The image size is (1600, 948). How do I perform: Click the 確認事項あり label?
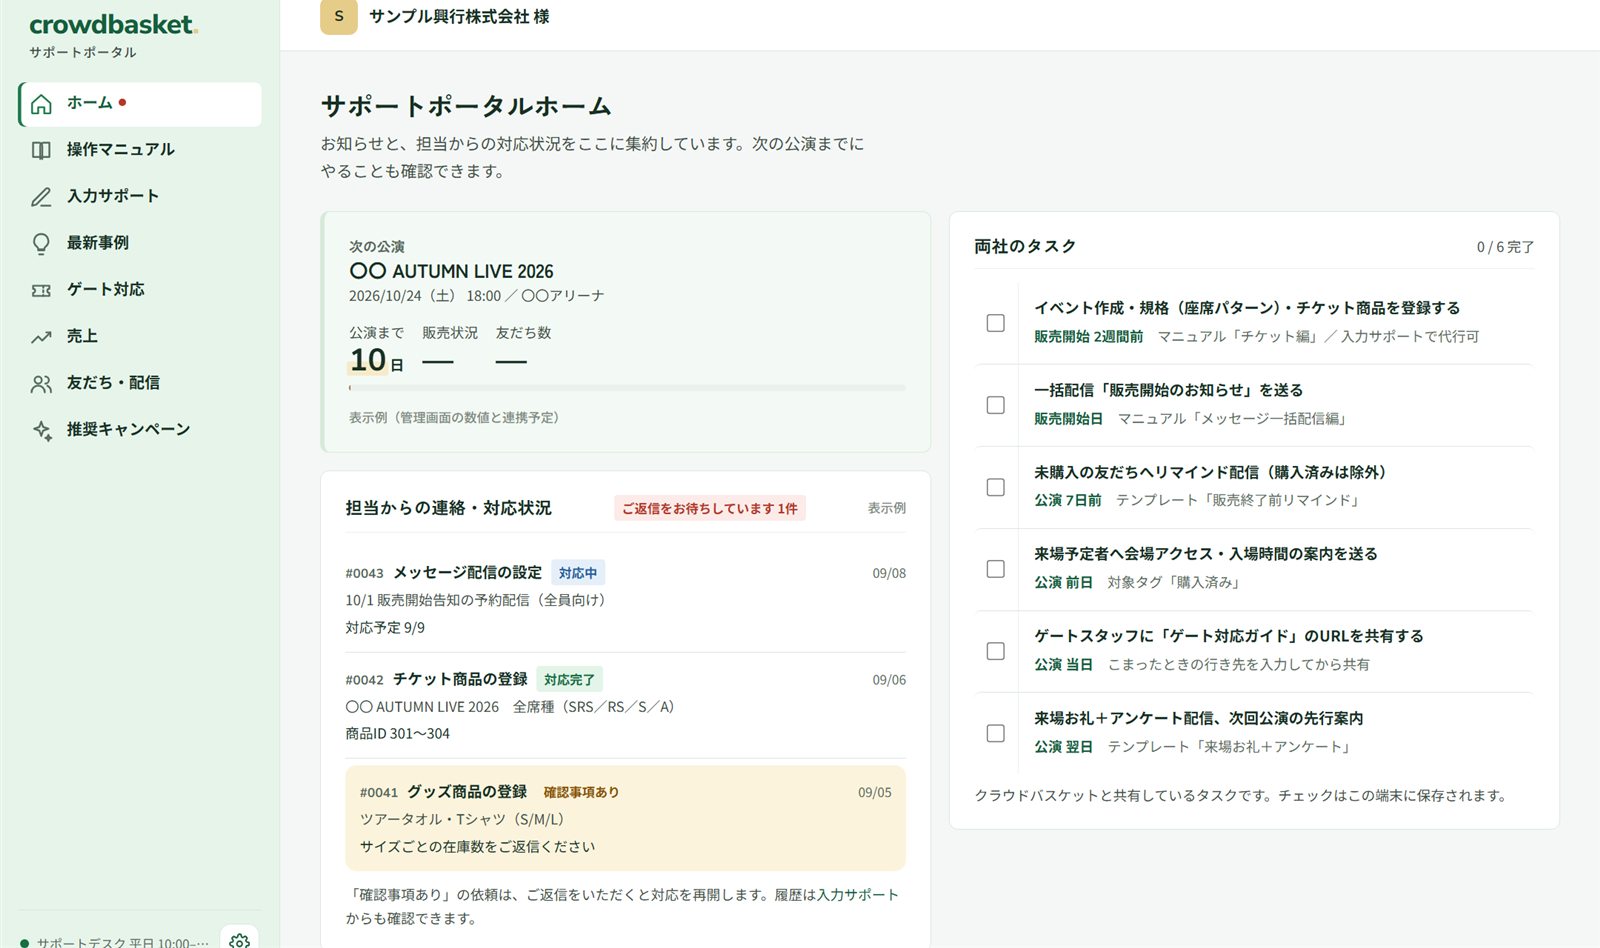coord(581,792)
